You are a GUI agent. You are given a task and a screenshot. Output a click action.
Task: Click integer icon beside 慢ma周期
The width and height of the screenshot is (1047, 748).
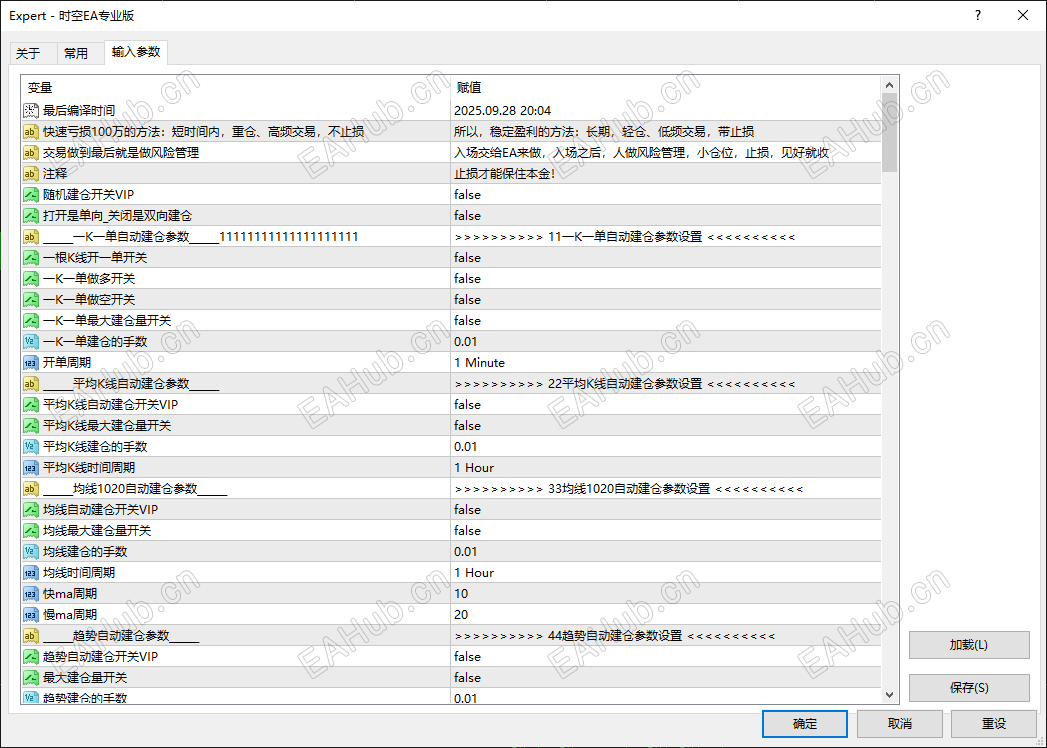pyautogui.click(x=31, y=614)
